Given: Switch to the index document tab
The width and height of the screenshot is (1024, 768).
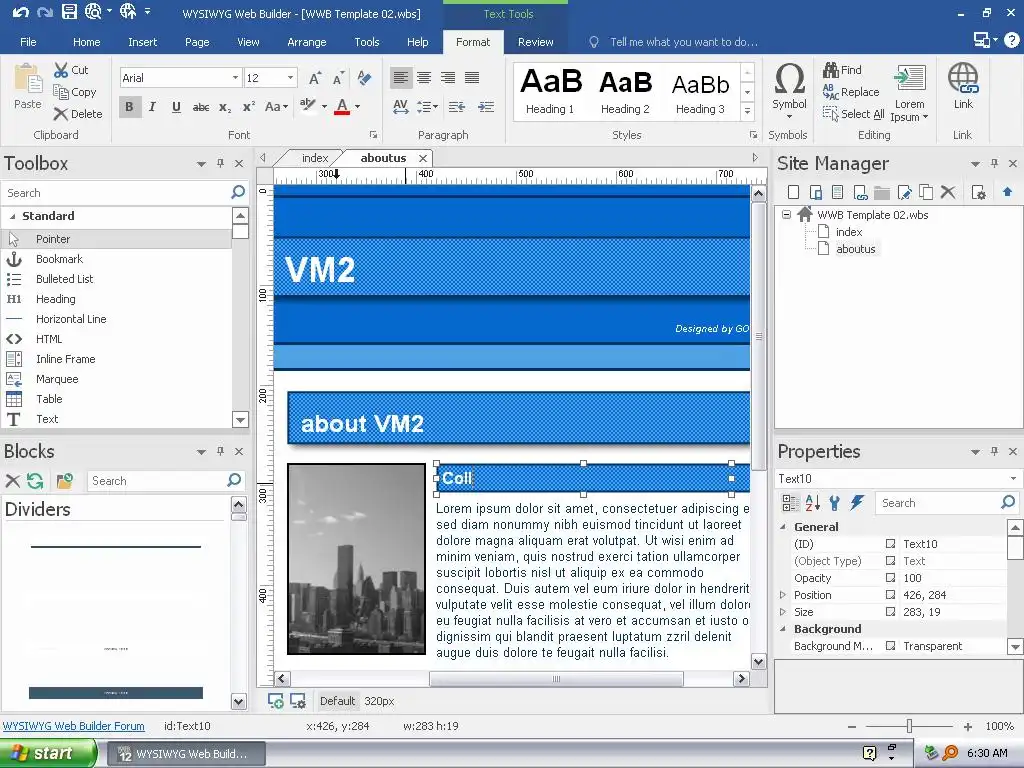Looking at the screenshot, I should click(x=315, y=158).
